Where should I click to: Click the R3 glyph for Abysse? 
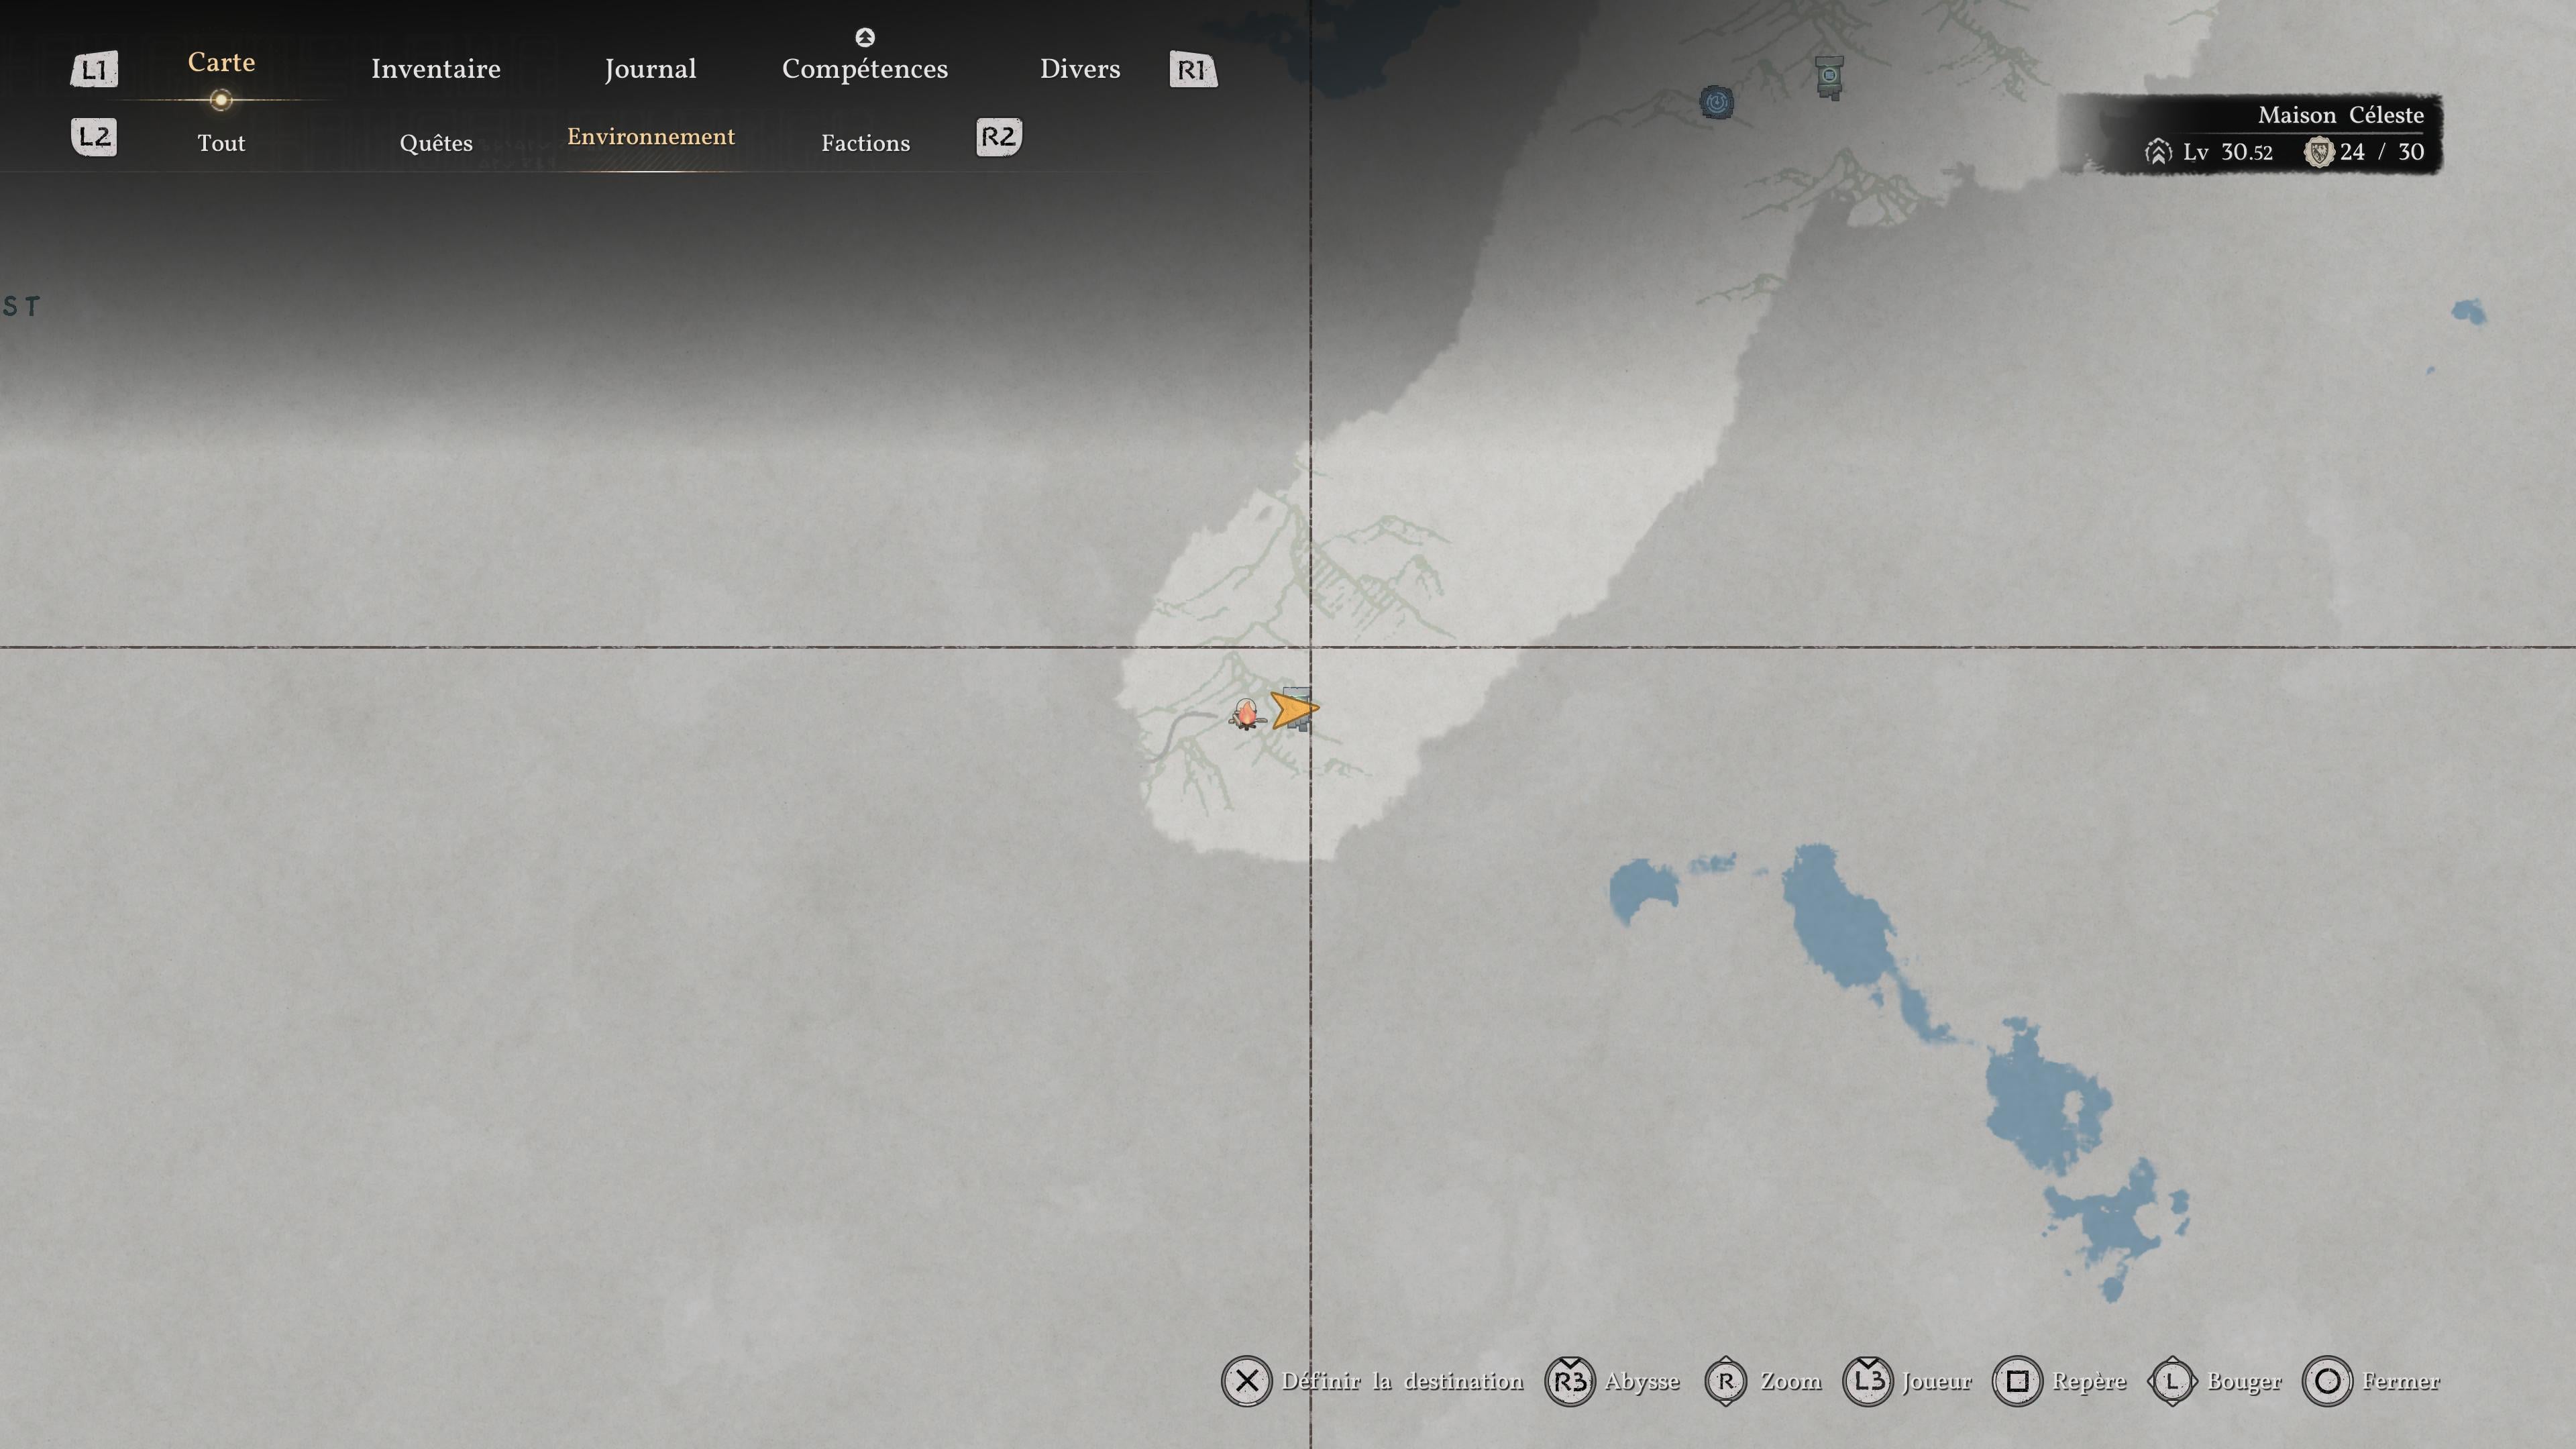(x=1570, y=1381)
